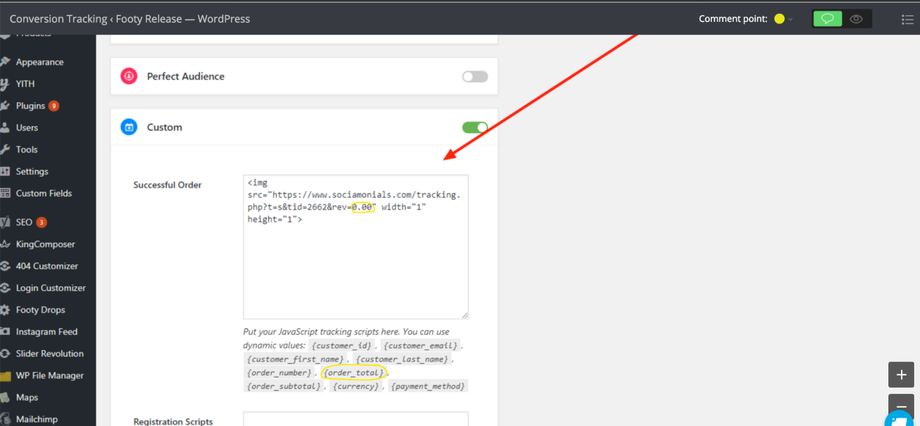The width and height of the screenshot is (920, 426).
Task: Click the Perfect Audience section title
Action: tap(185, 76)
